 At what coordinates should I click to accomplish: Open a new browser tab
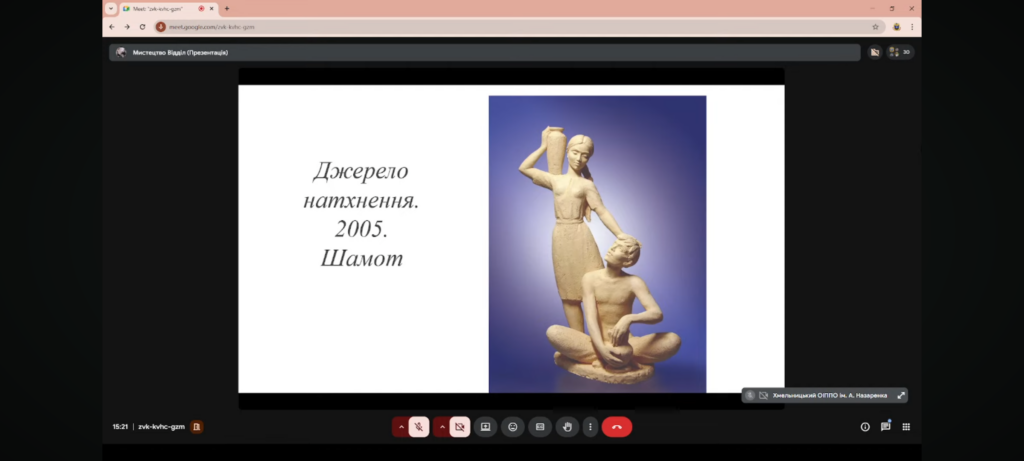tap(227, 8)
